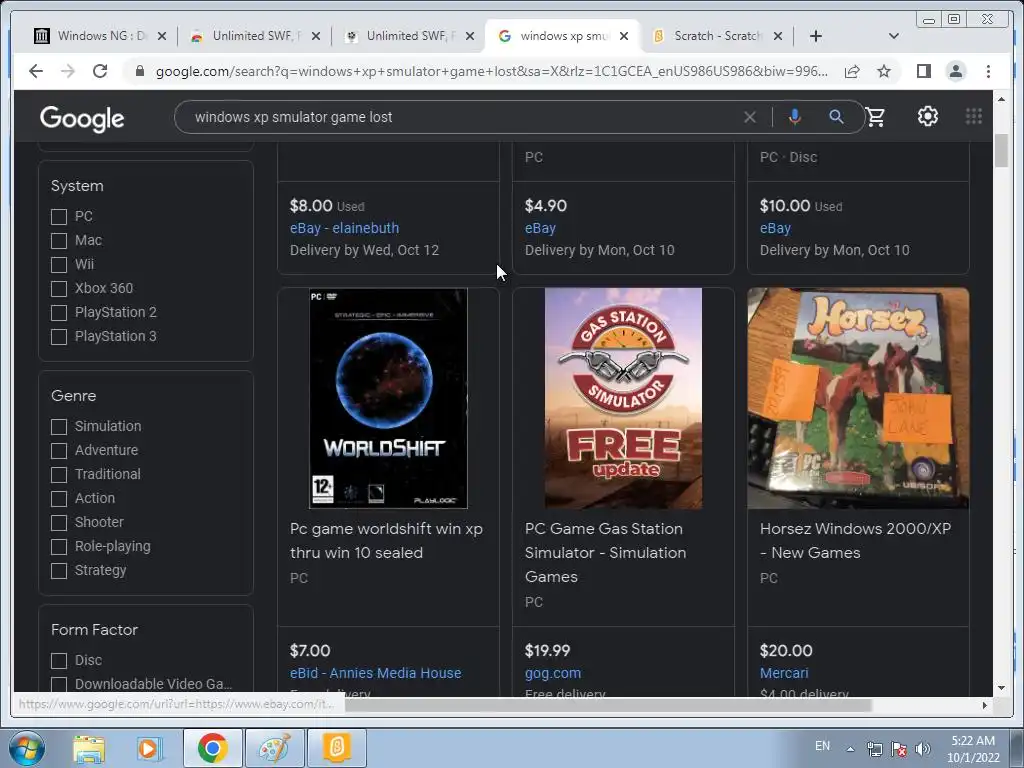Check the Mac system filter

59,240
